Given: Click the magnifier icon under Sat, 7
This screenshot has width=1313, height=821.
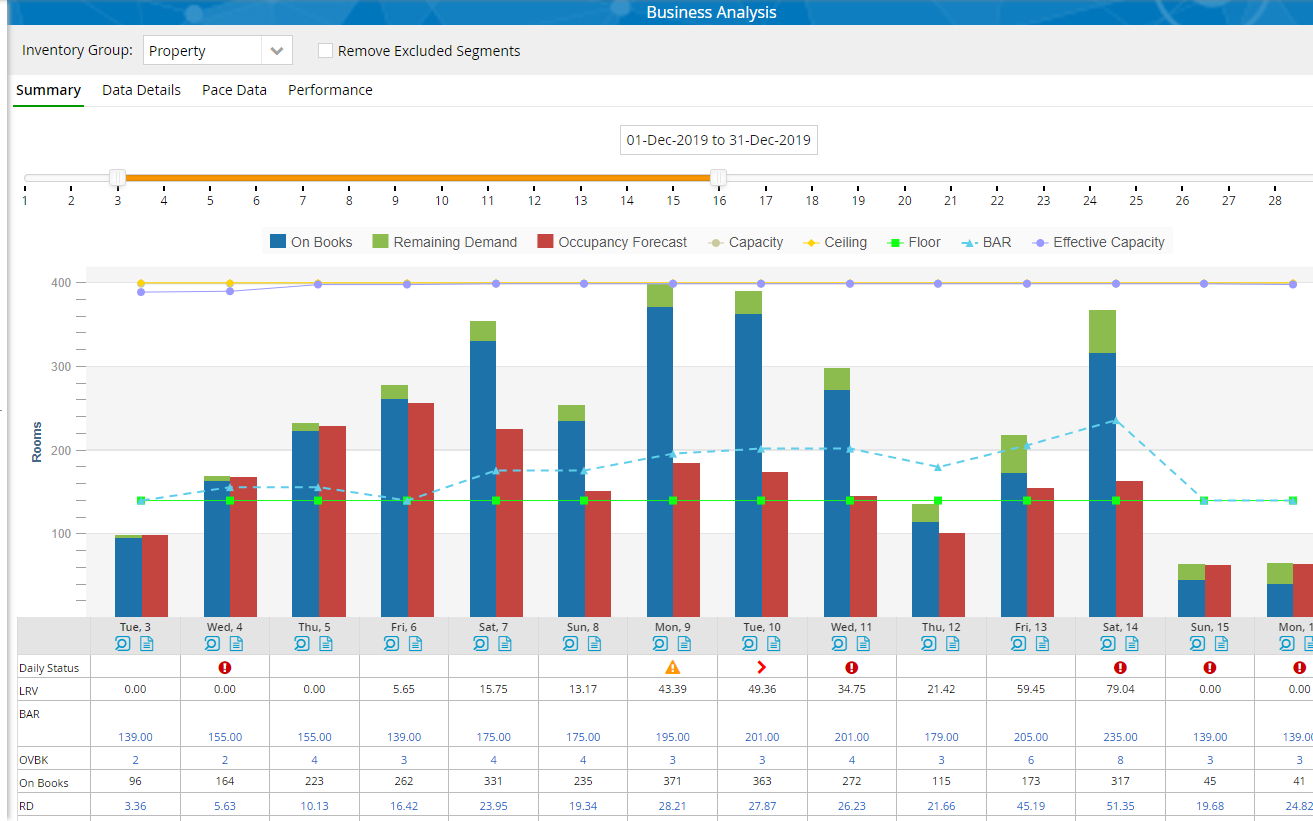Looking at the screenshot, I should click(x=481, y=644).
